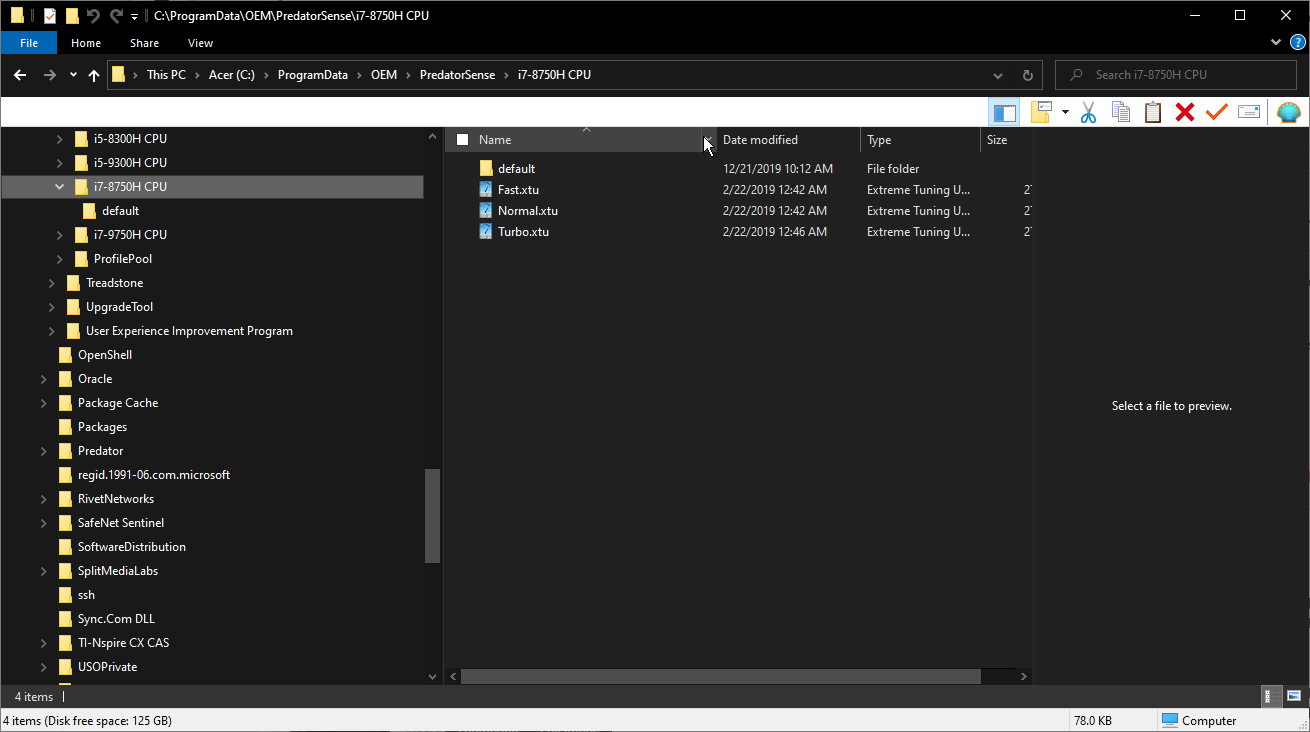The height and width of the screenshot is (732, 1310).
Task: Click the refresh icon in address bar
Action: [x=1027, y=75]
